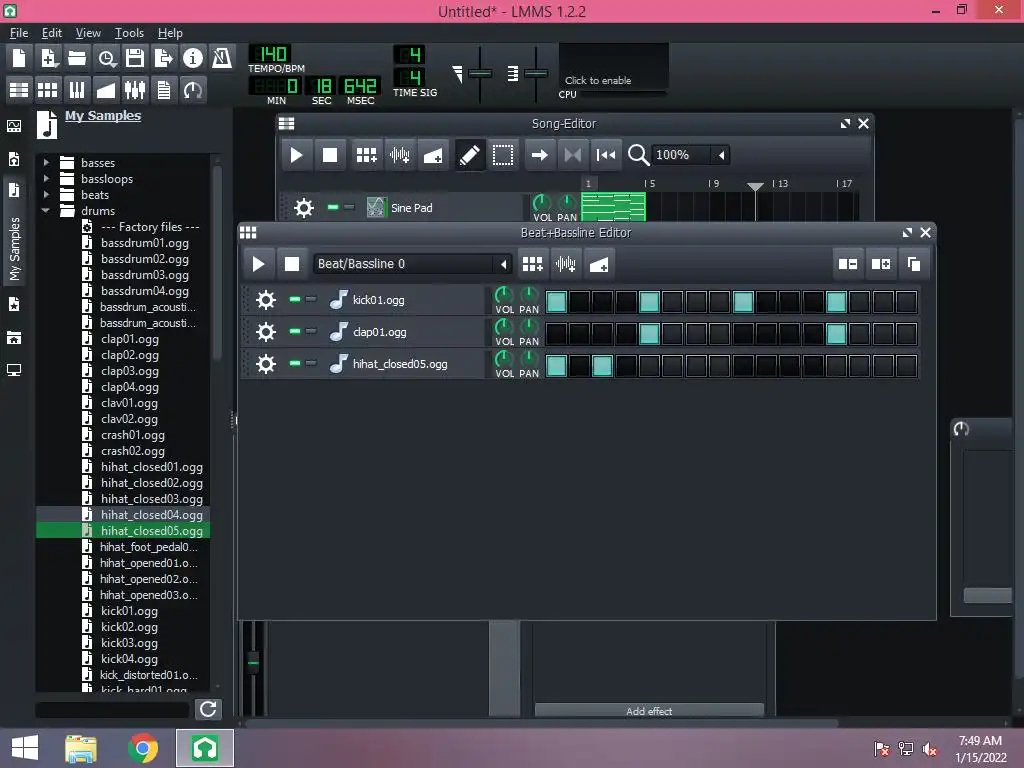This screenshot has height=768, width=1024.
Task: Open What's This info icon
Action: click(193, 58)
